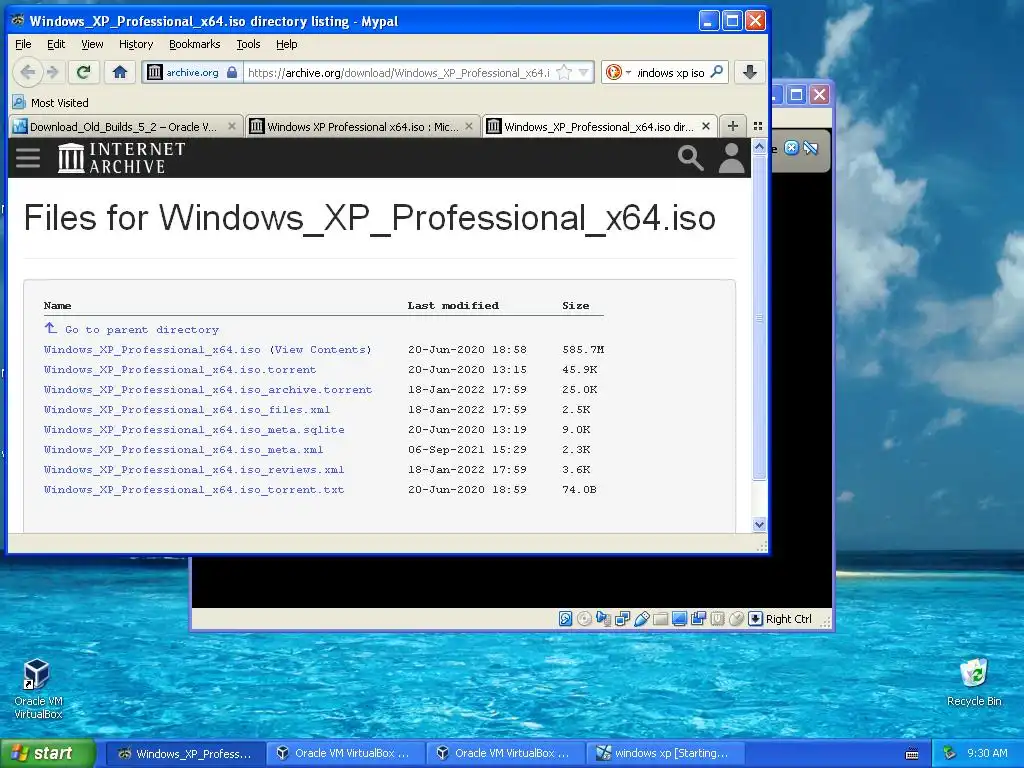Go back with the browser Back arrow
Viewport: 1024px width, 768px height.
tap(27, 72)
